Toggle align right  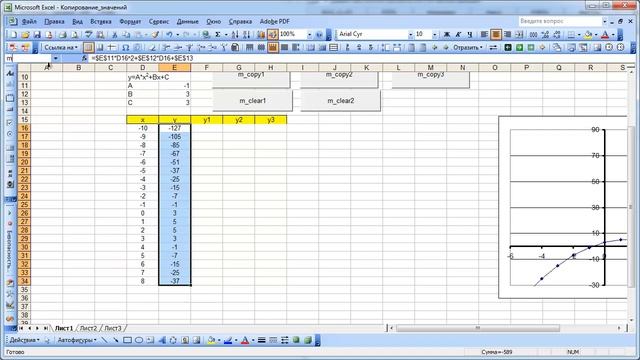point(507,35)
